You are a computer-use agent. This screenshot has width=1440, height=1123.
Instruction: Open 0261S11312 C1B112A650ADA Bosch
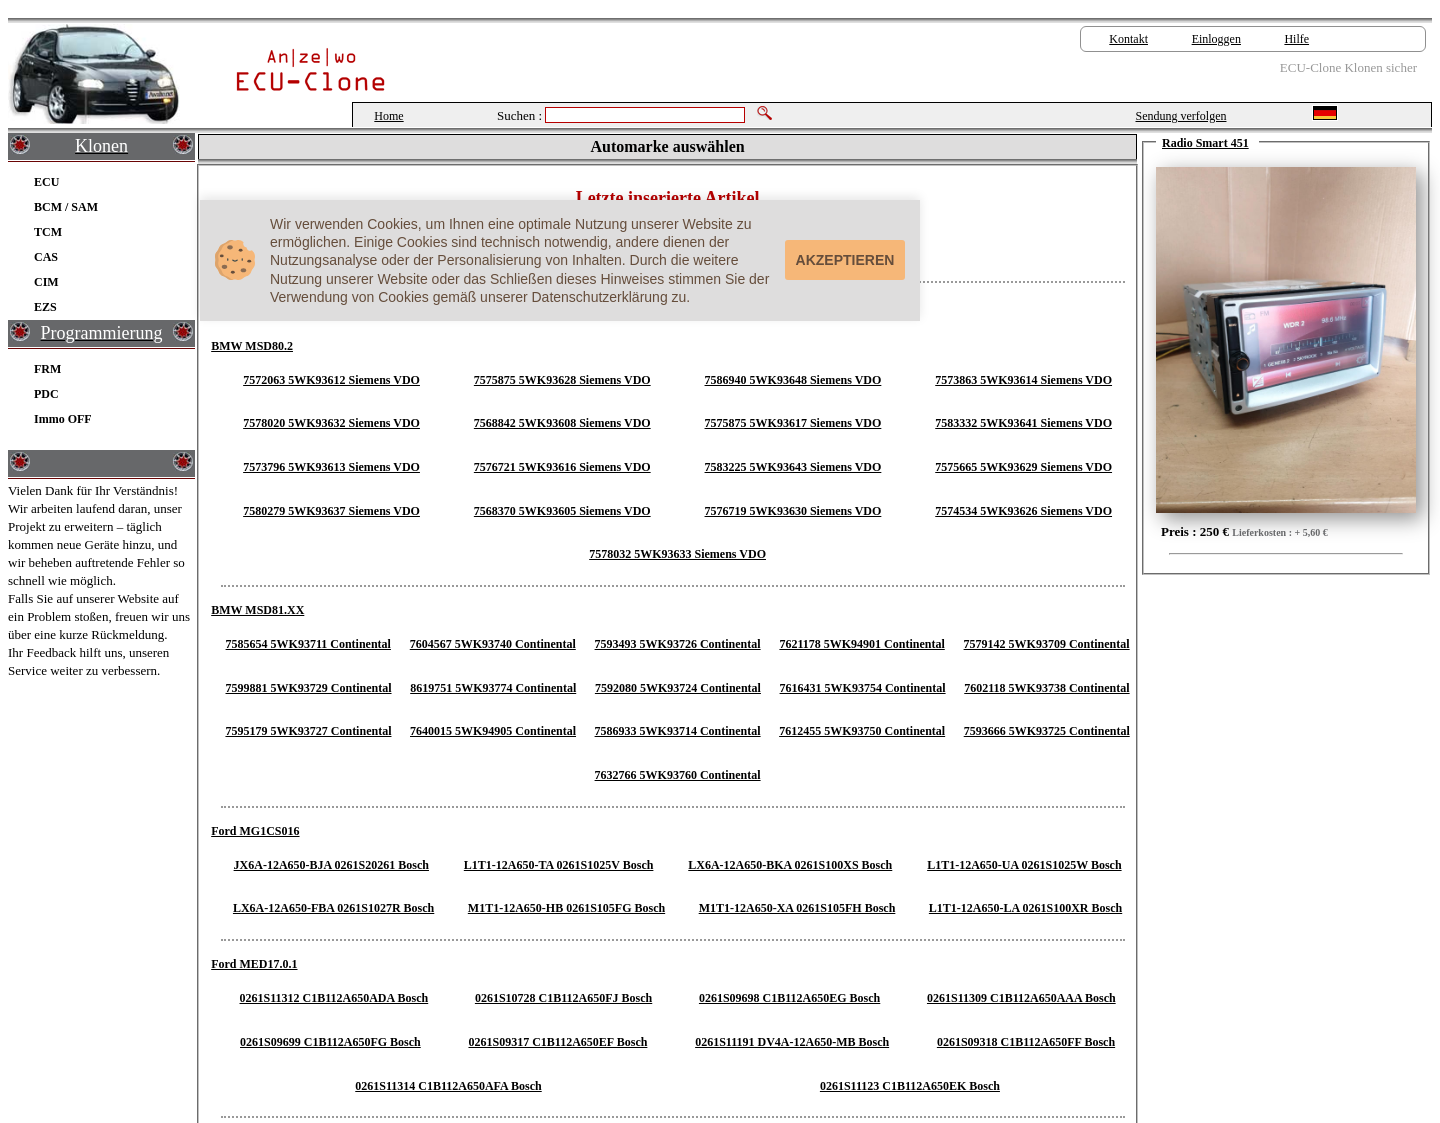pos(333,998)
